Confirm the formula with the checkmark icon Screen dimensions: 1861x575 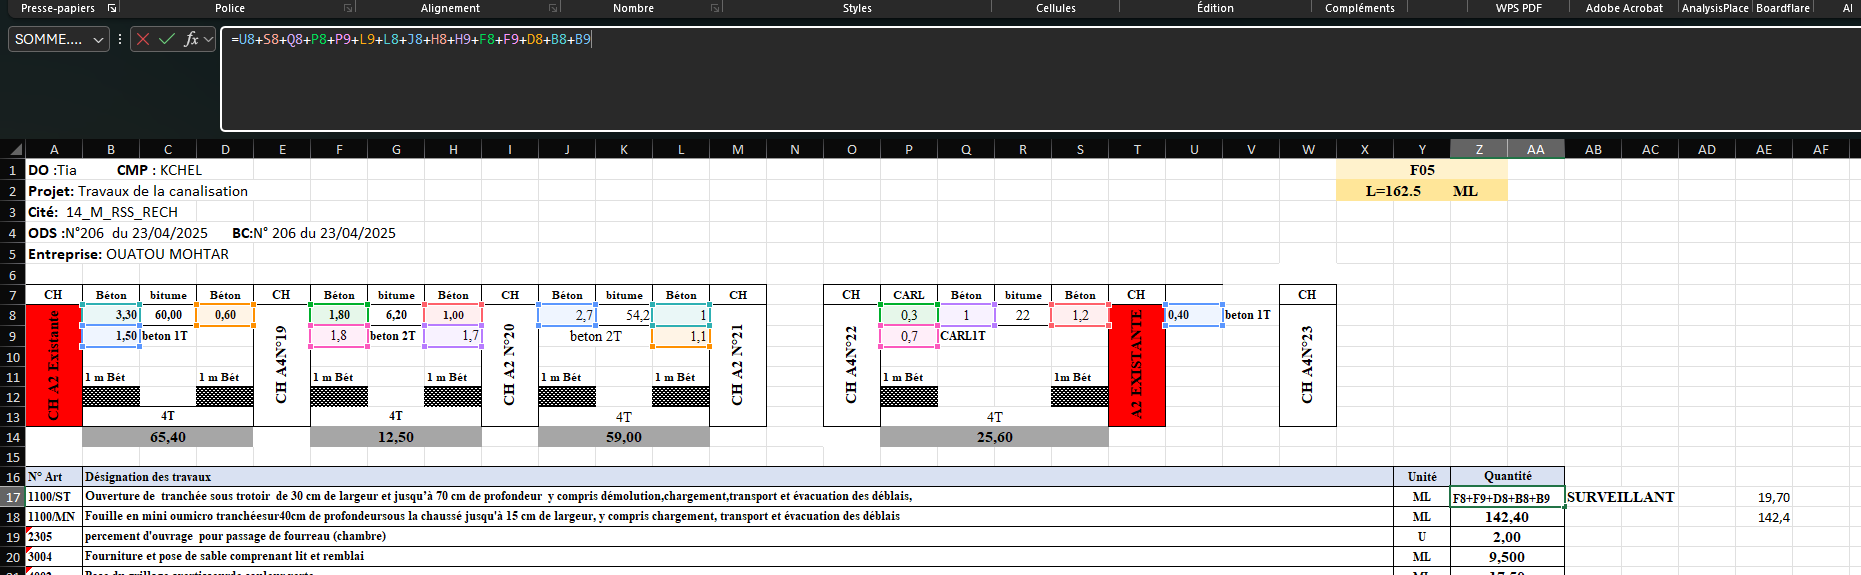coord(166,40)
